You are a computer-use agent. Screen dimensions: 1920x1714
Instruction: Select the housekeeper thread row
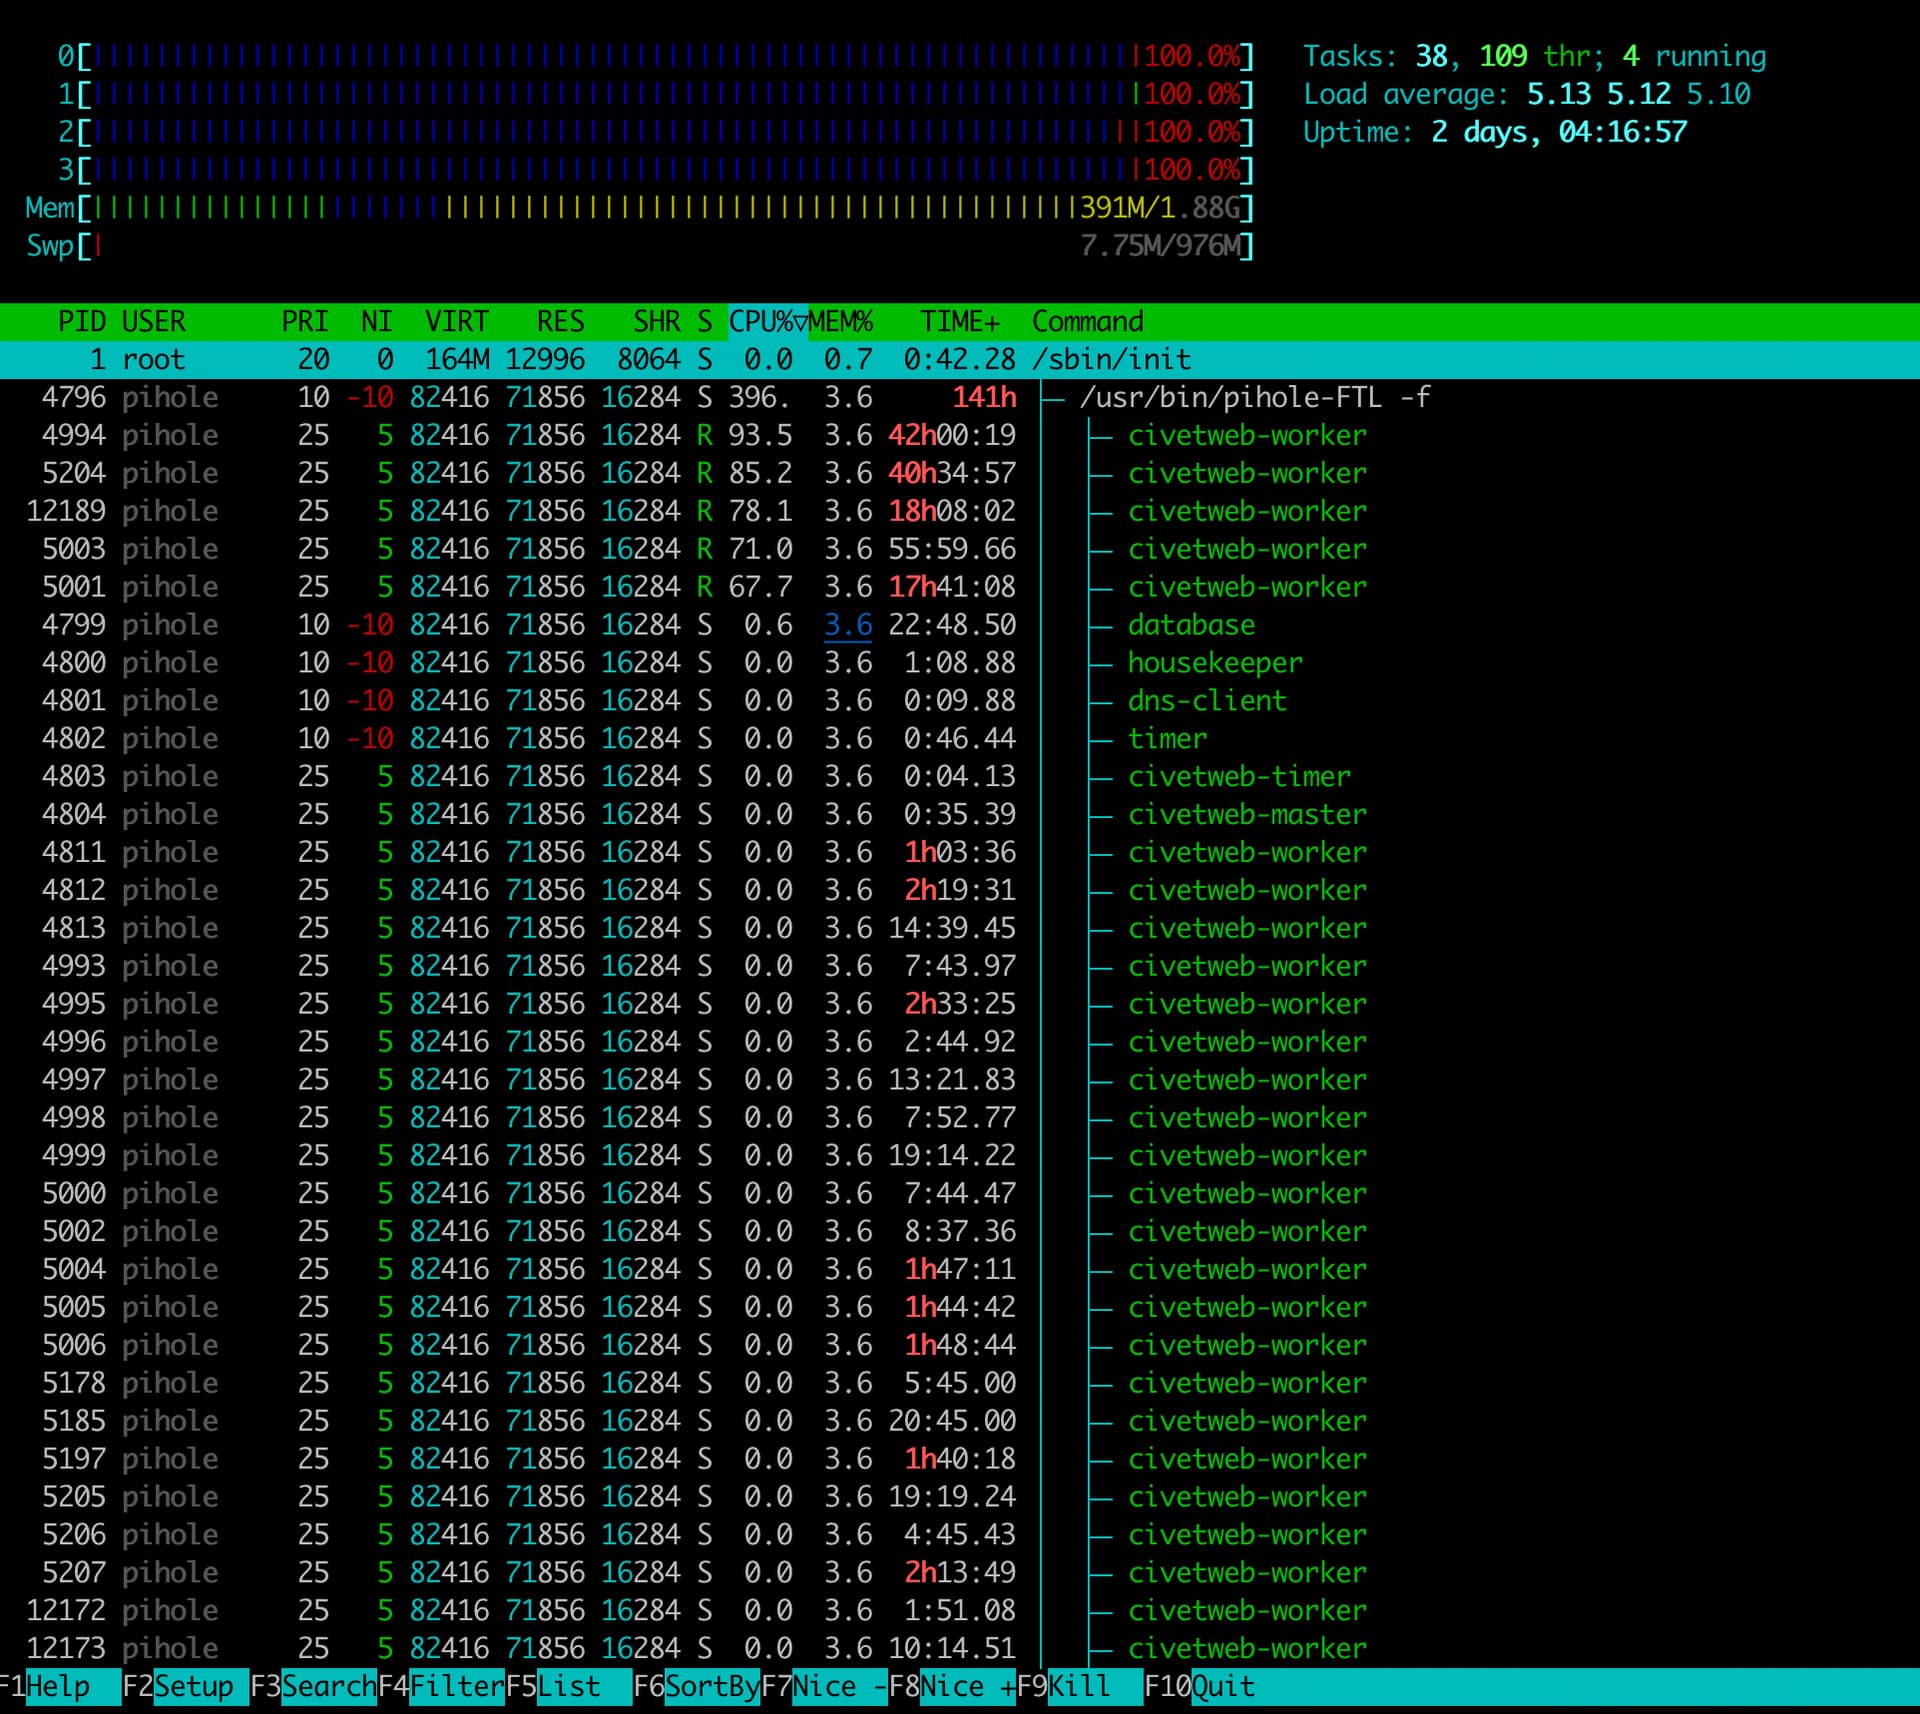coord(1214,663)
